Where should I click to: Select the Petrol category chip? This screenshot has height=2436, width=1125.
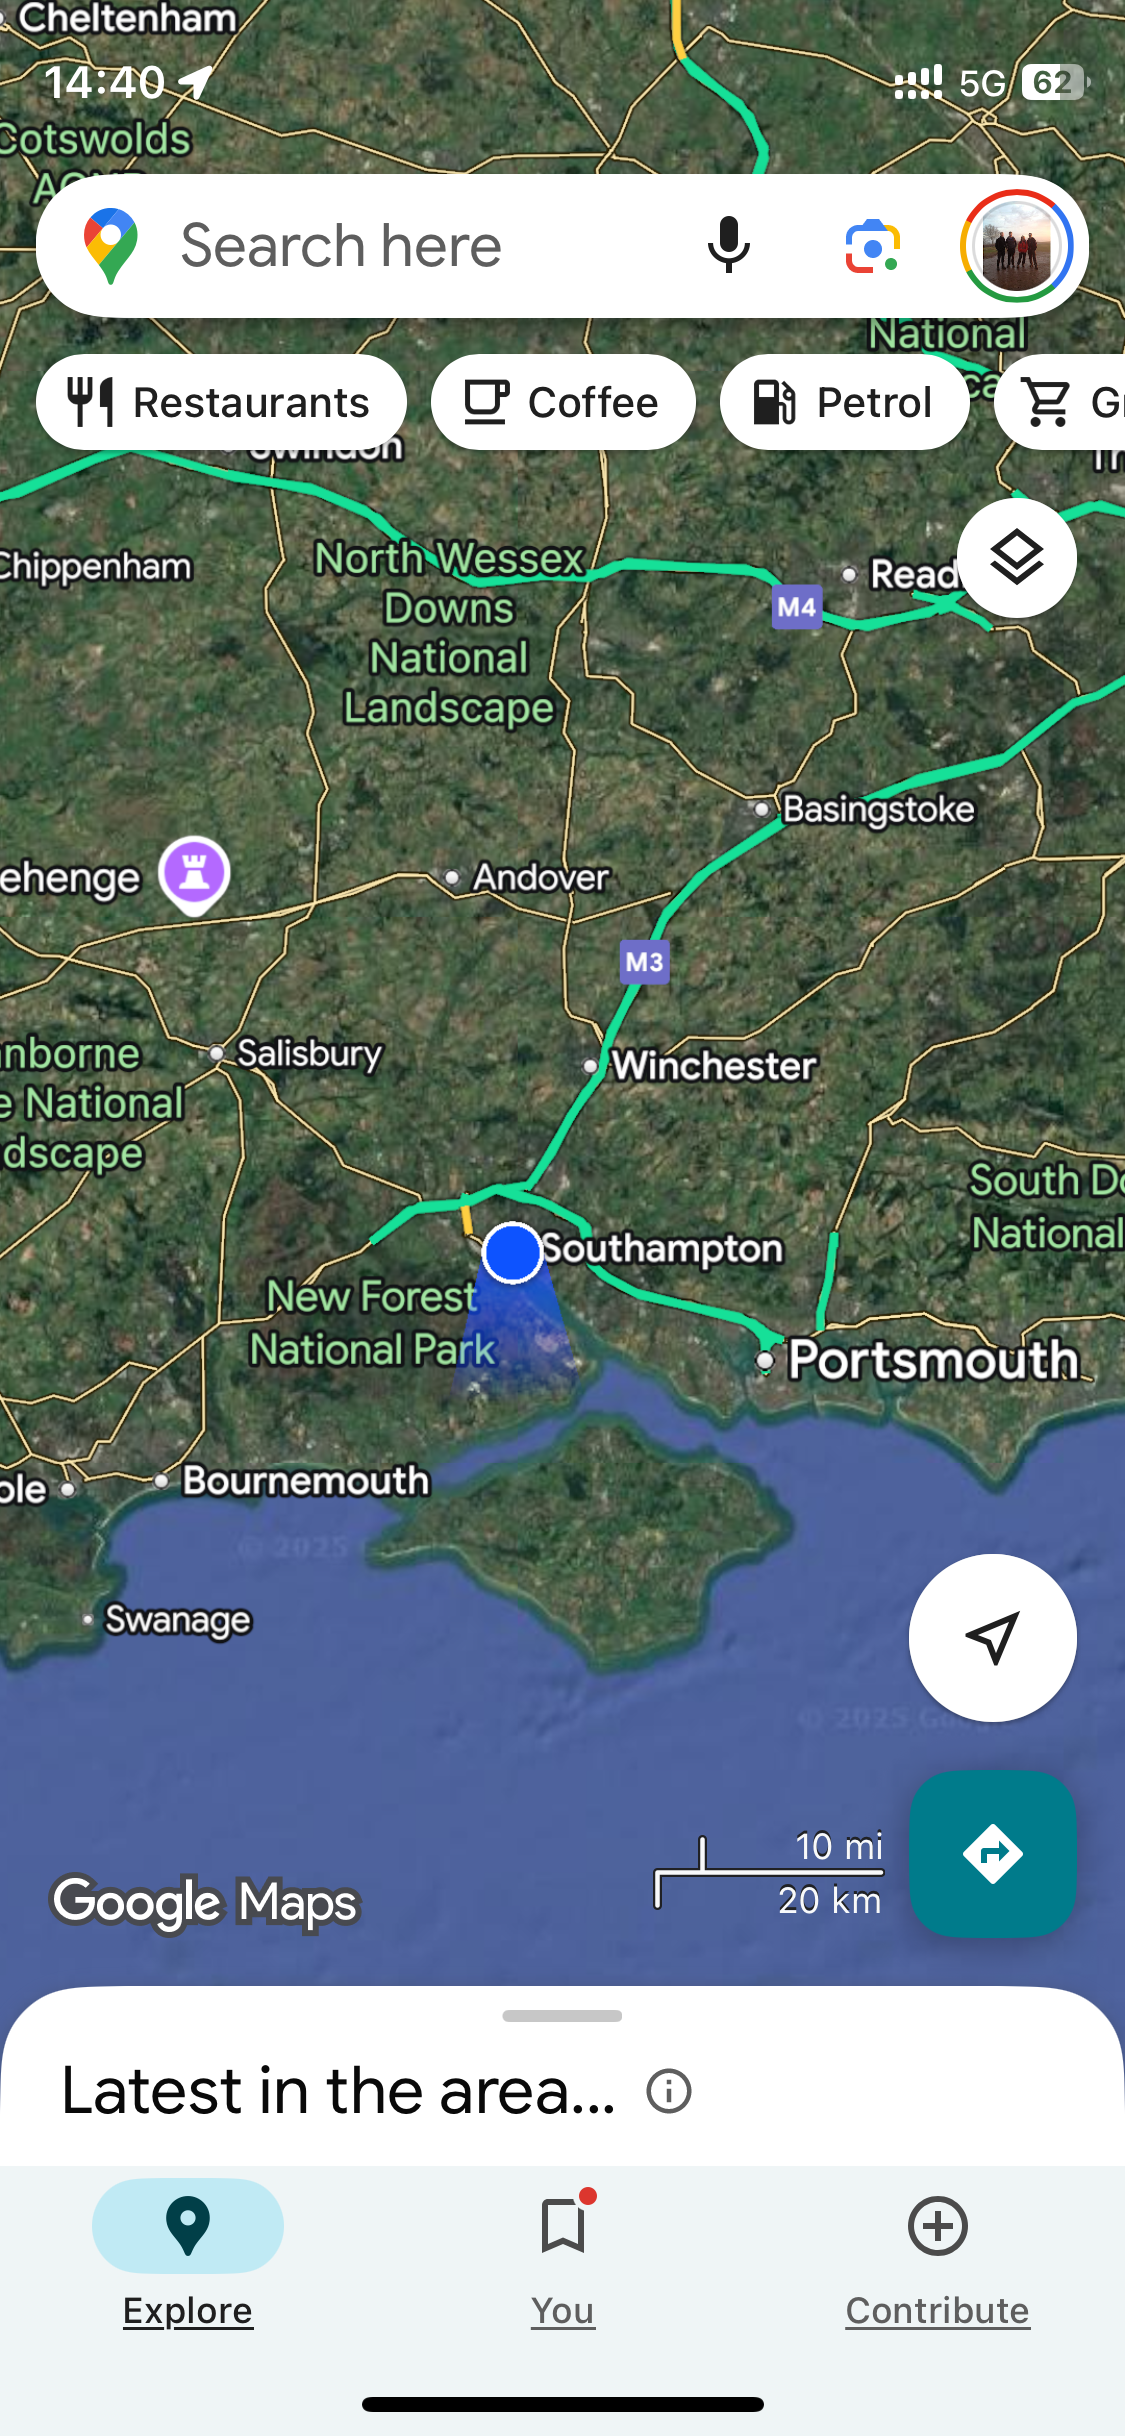(x=844, y=403)
